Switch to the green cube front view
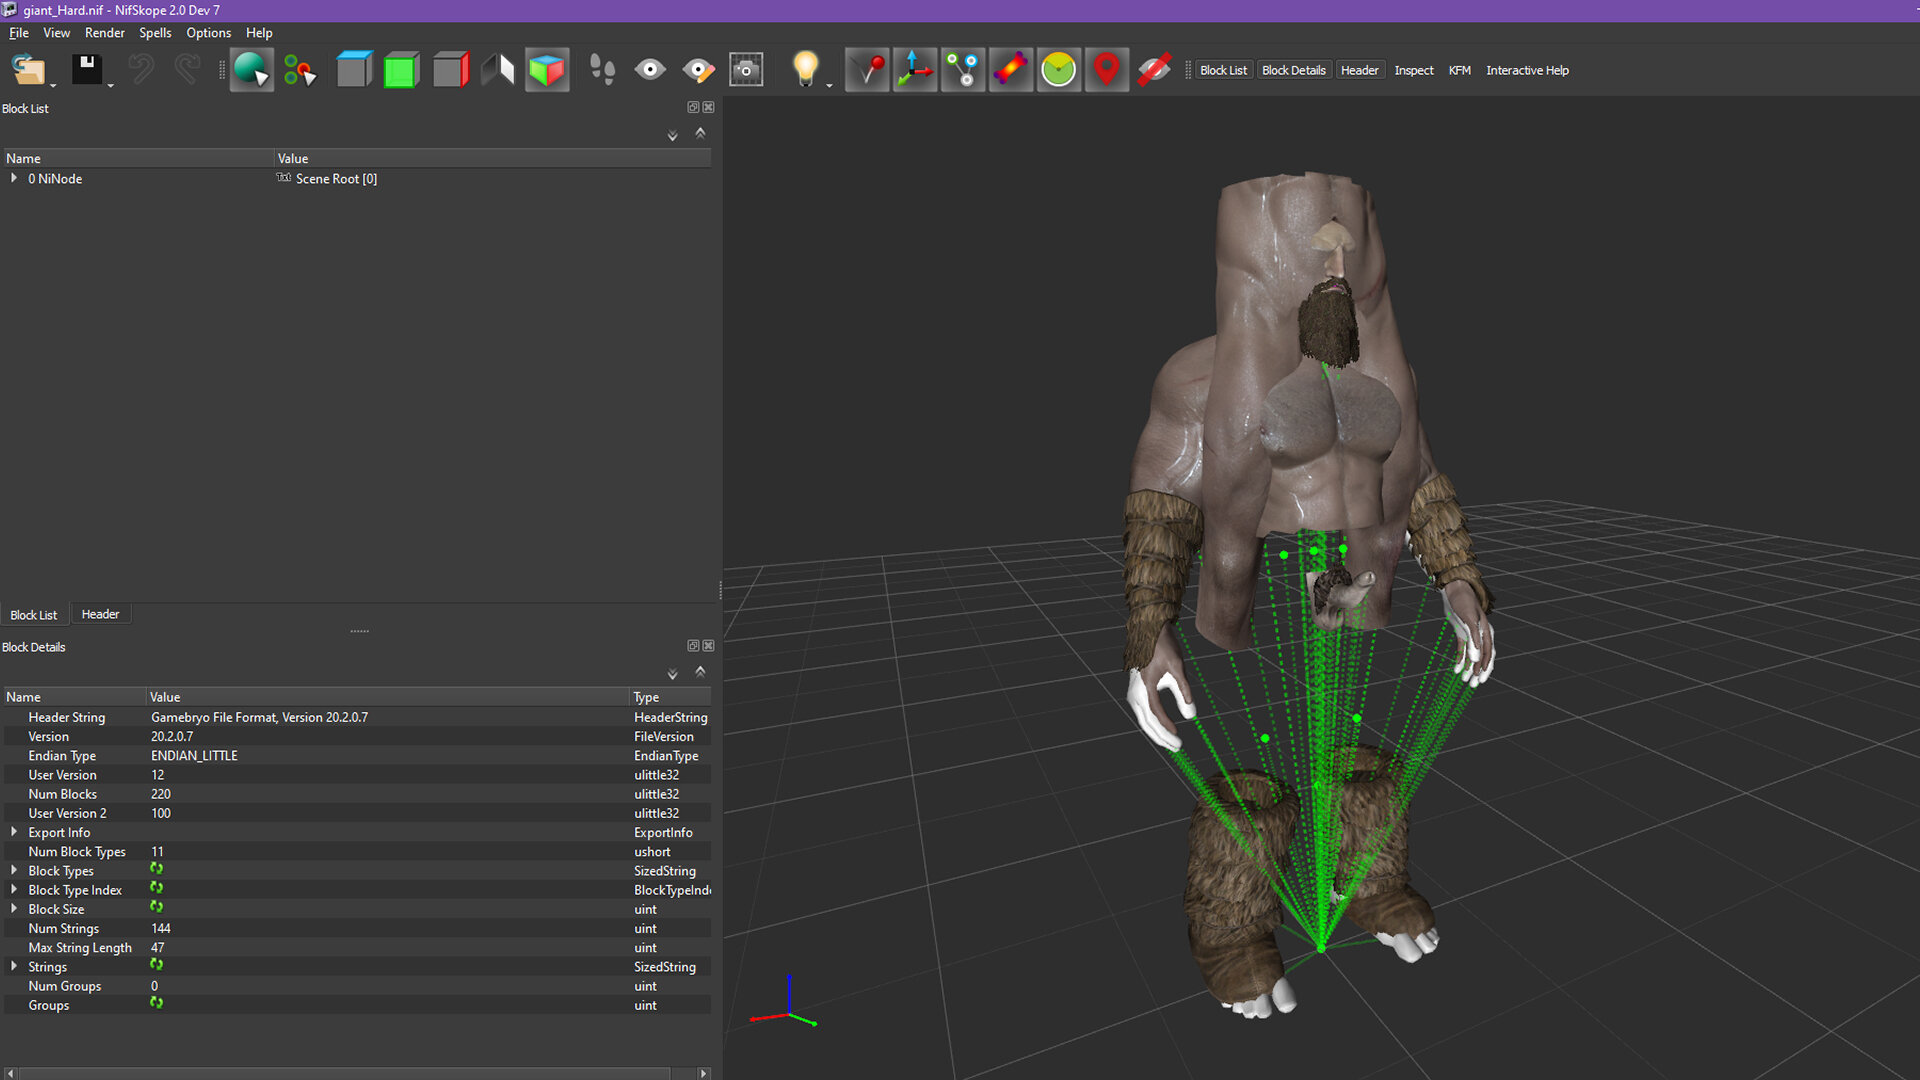The image size is (1920, 1080). (x=401, y=70)
